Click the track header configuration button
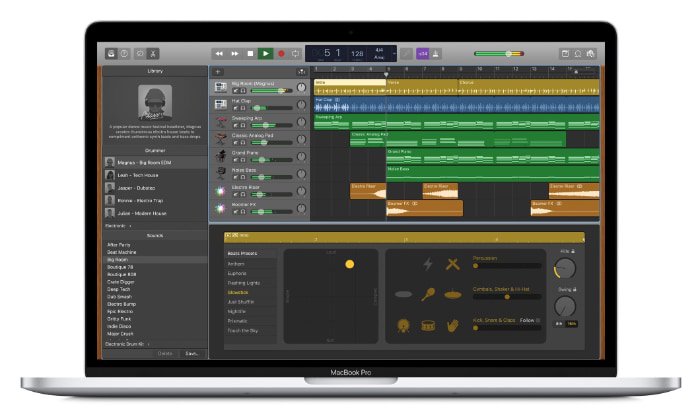This screenshot has width=700, height=409. pyautogui.click(x=301, y=71)
